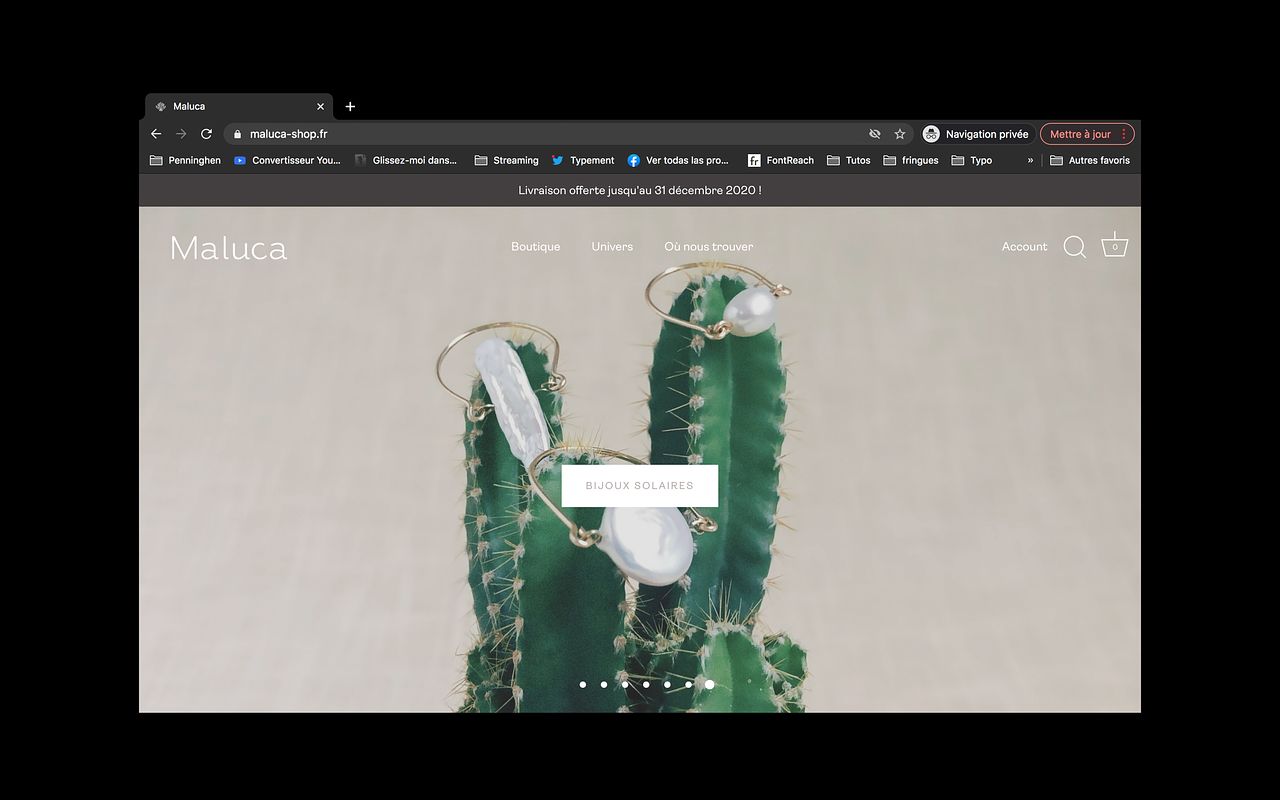1280x800 pixels.
Task: Click the crossed-eye tracking protection icon
Action: 875,134
